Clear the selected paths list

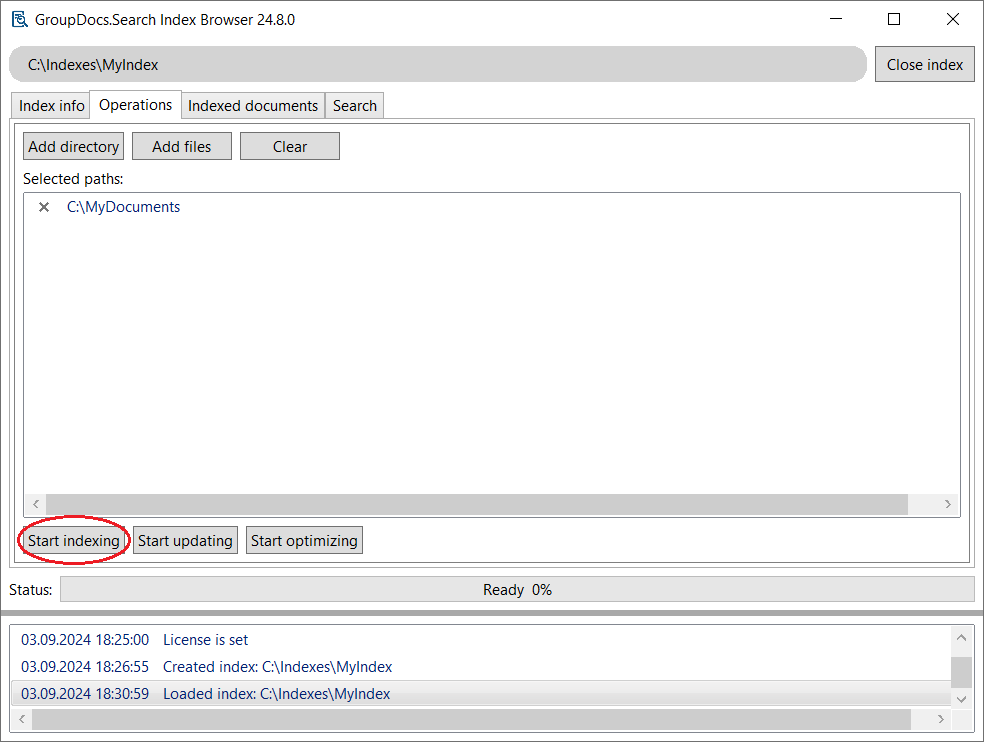pos(289,146)
